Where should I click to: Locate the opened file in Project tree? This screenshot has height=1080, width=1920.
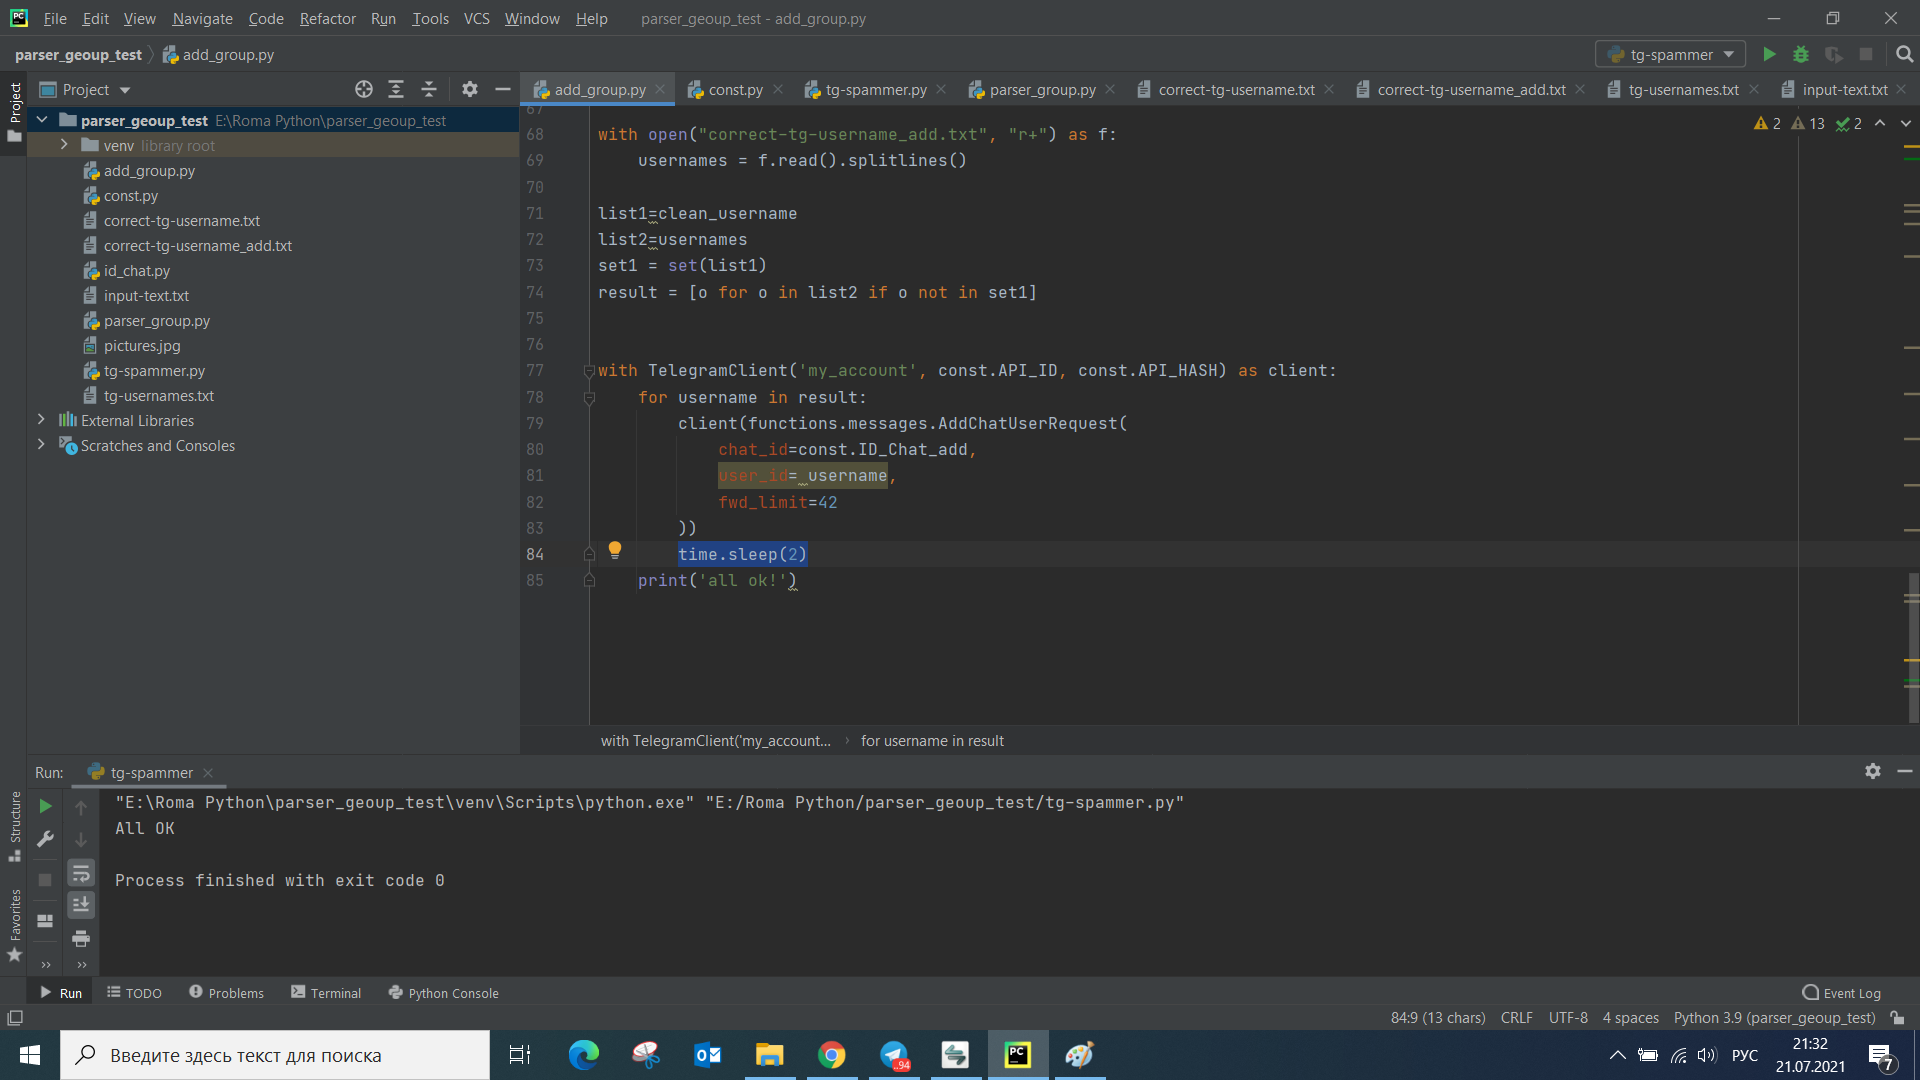364,90
